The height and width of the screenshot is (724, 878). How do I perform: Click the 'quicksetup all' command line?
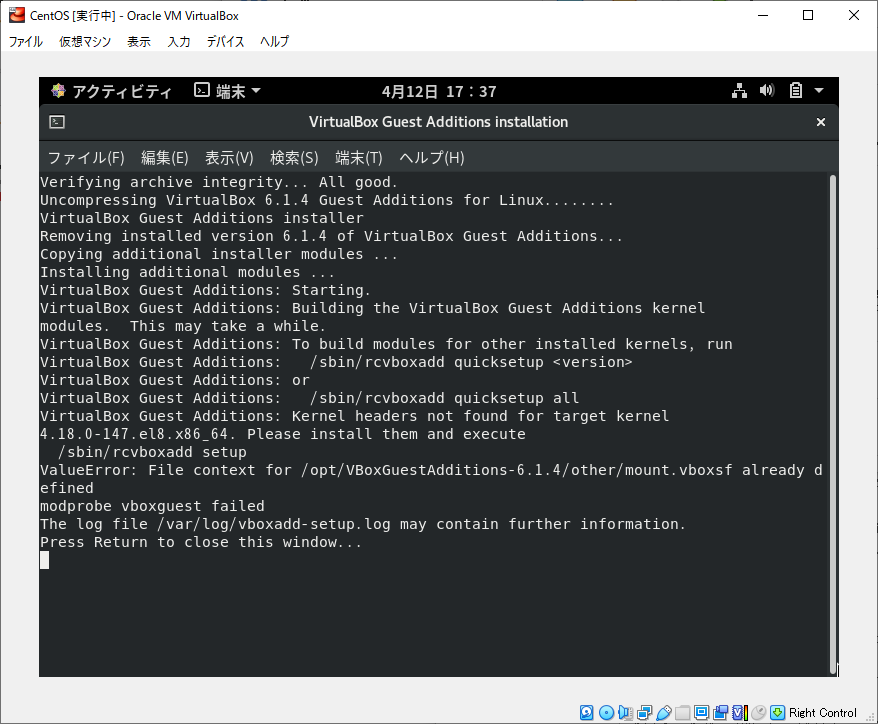310,398
